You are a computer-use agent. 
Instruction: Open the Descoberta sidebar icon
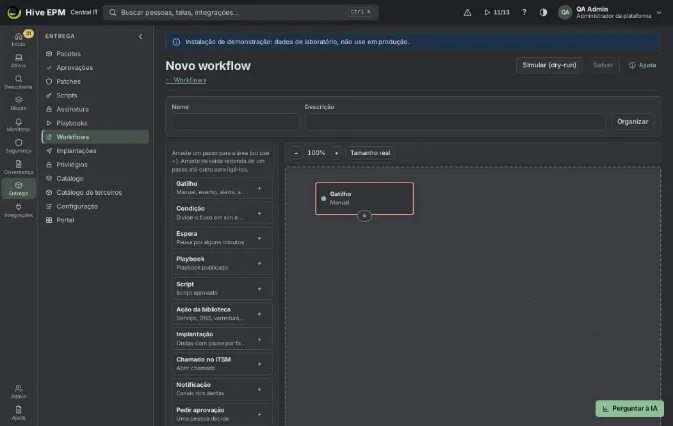tap(18, 82)
